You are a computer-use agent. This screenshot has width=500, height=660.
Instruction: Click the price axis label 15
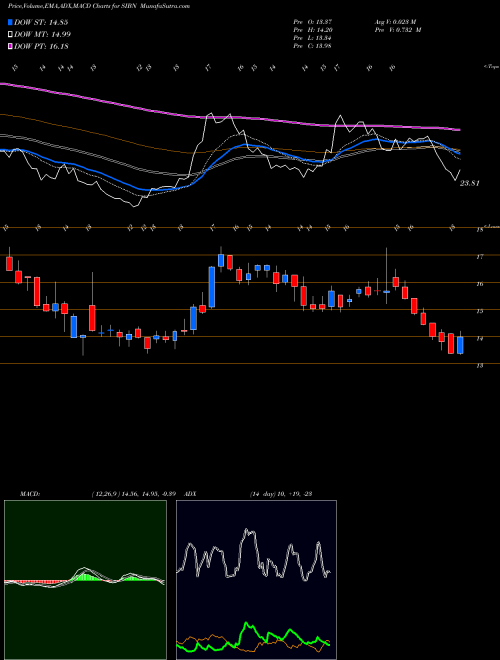tap(479, 311)
